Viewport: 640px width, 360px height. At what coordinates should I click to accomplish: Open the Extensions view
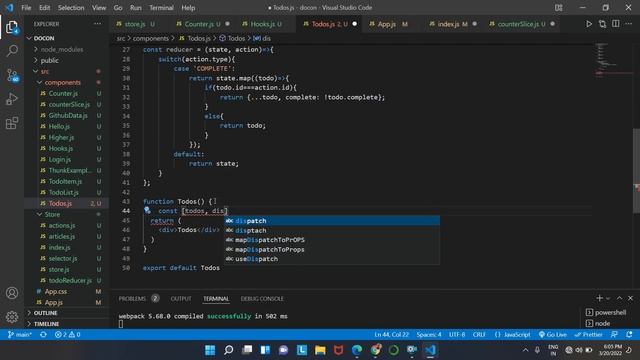click(12, 123)
